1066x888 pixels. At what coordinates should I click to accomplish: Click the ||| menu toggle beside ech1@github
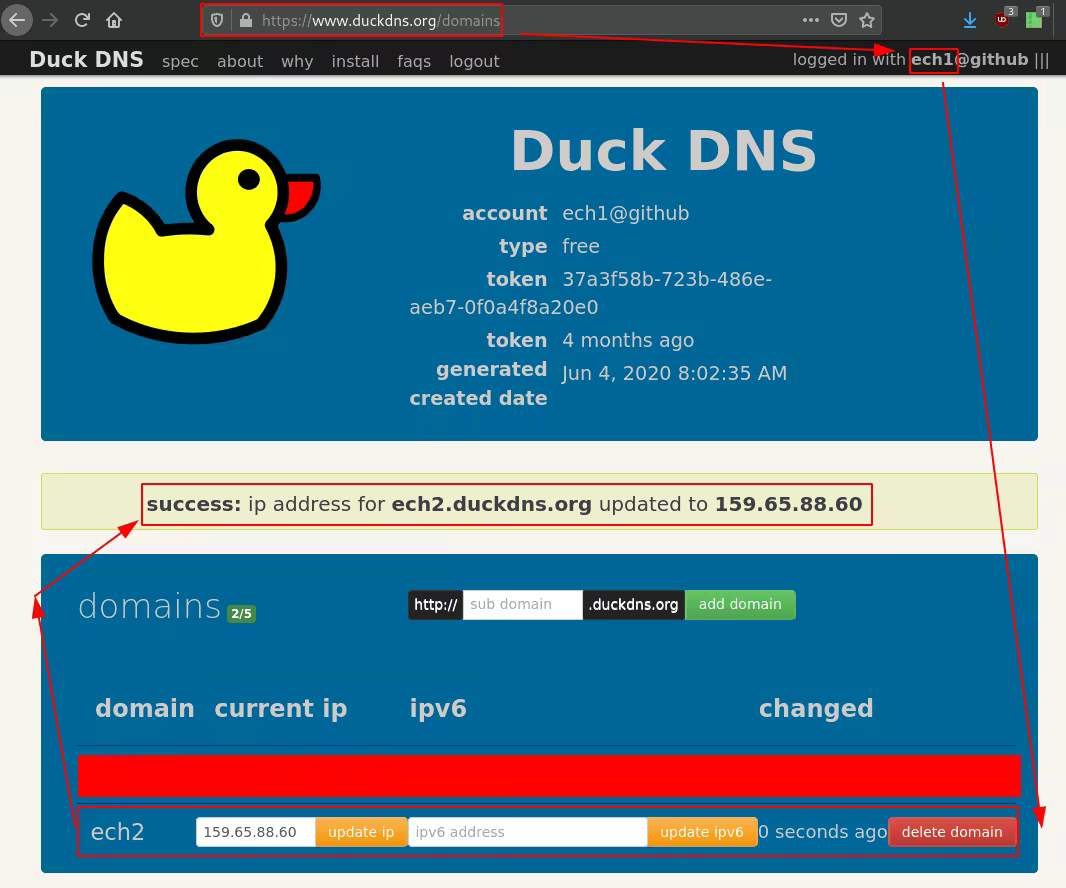(1042, 60)
